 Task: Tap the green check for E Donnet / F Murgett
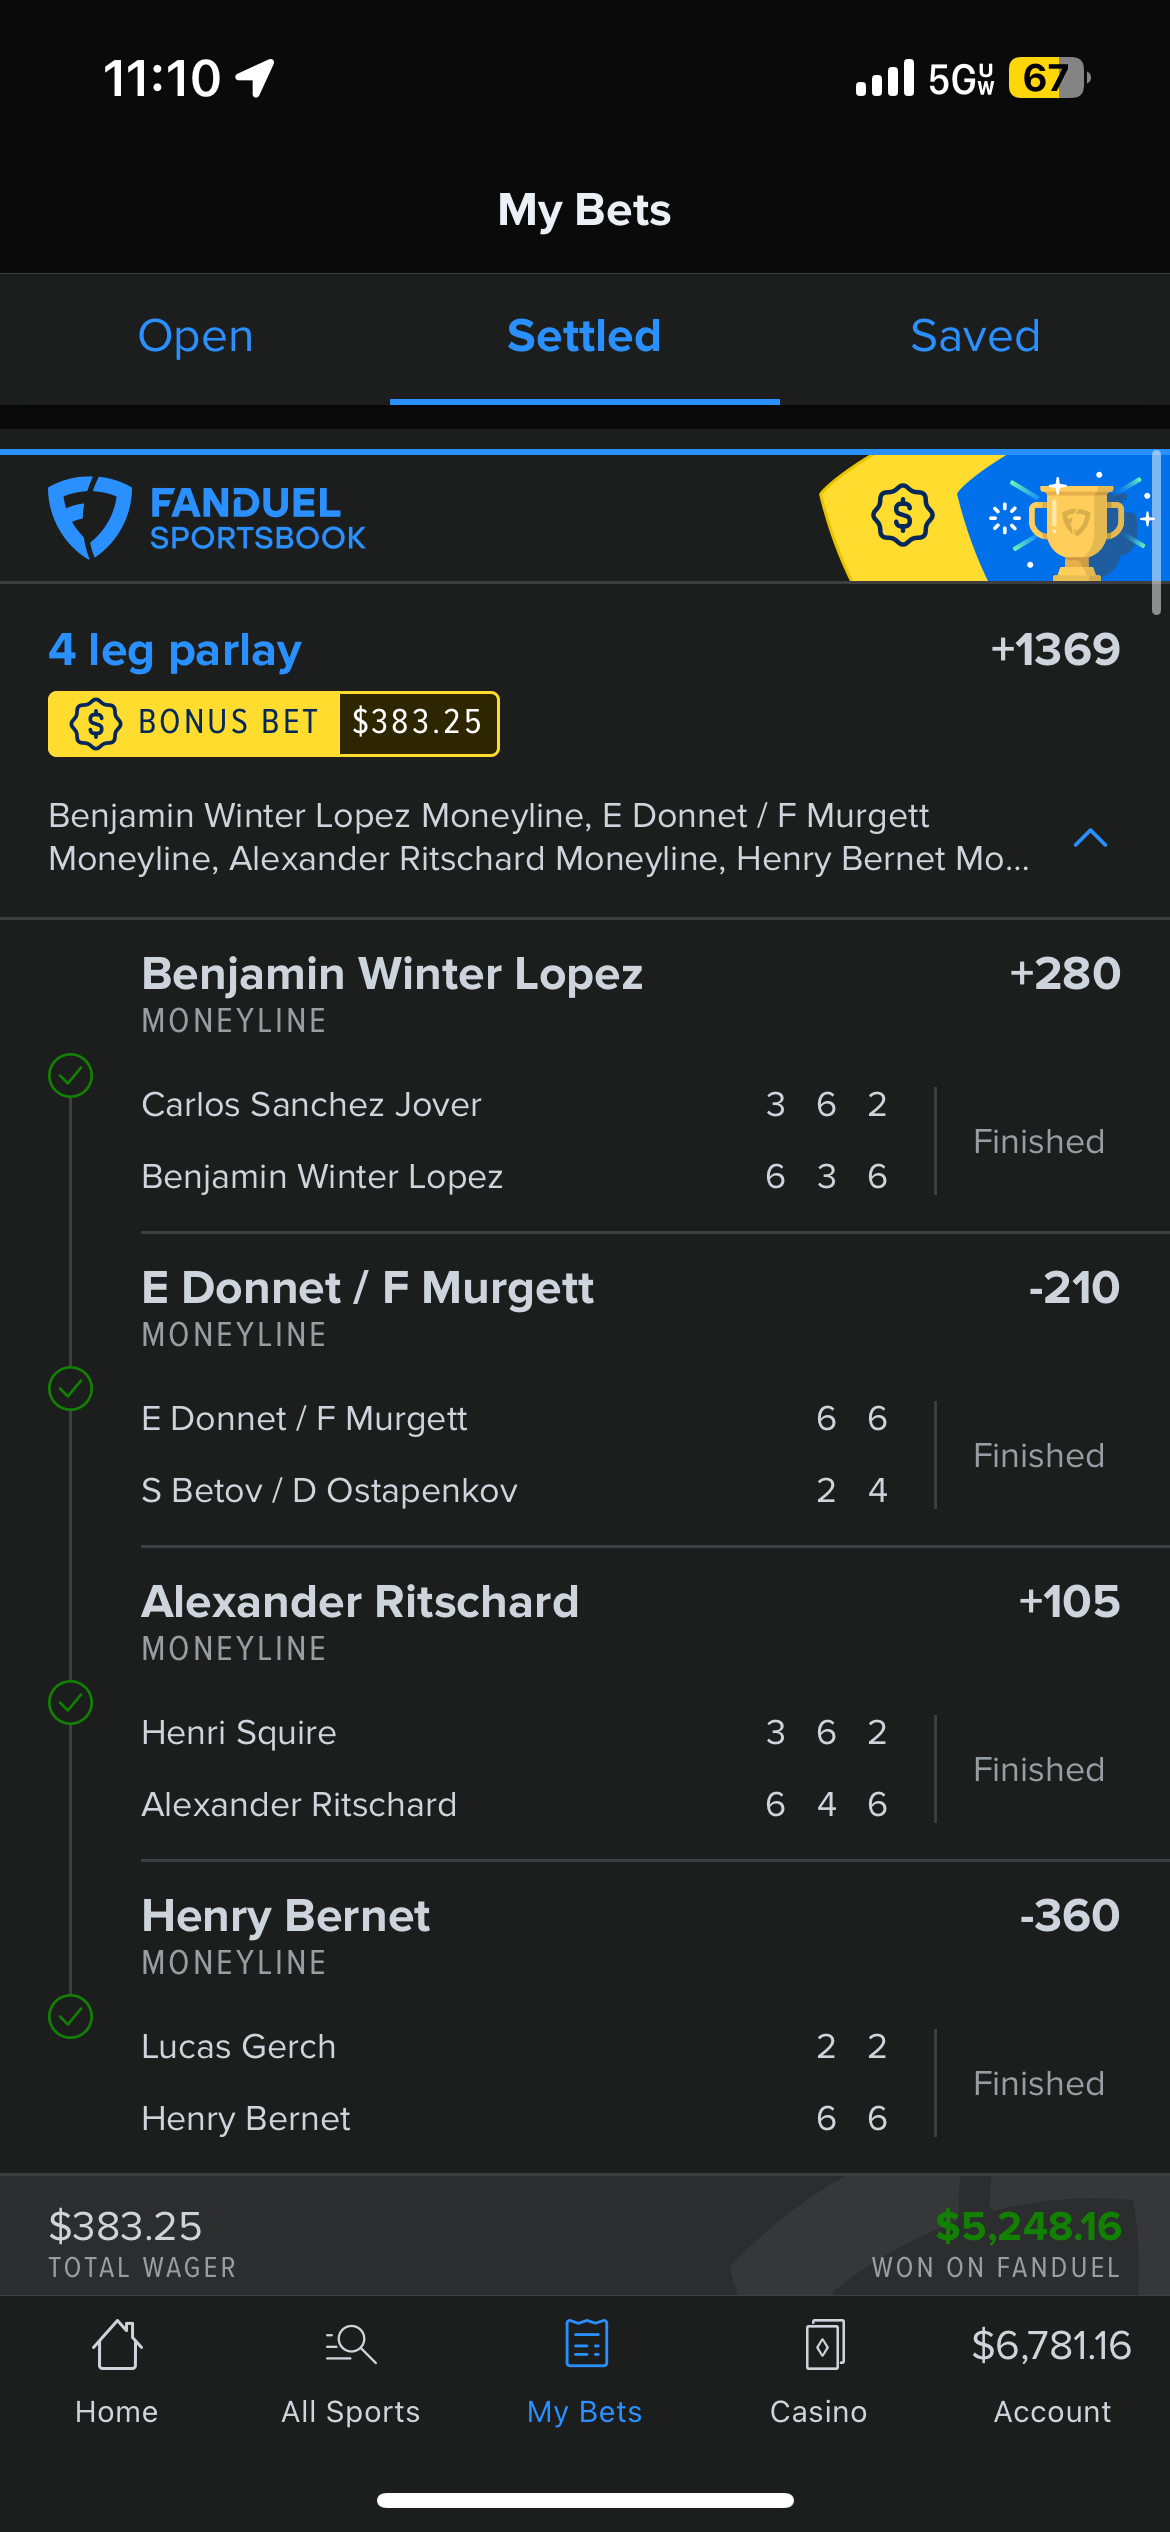tap(71, 1389)
